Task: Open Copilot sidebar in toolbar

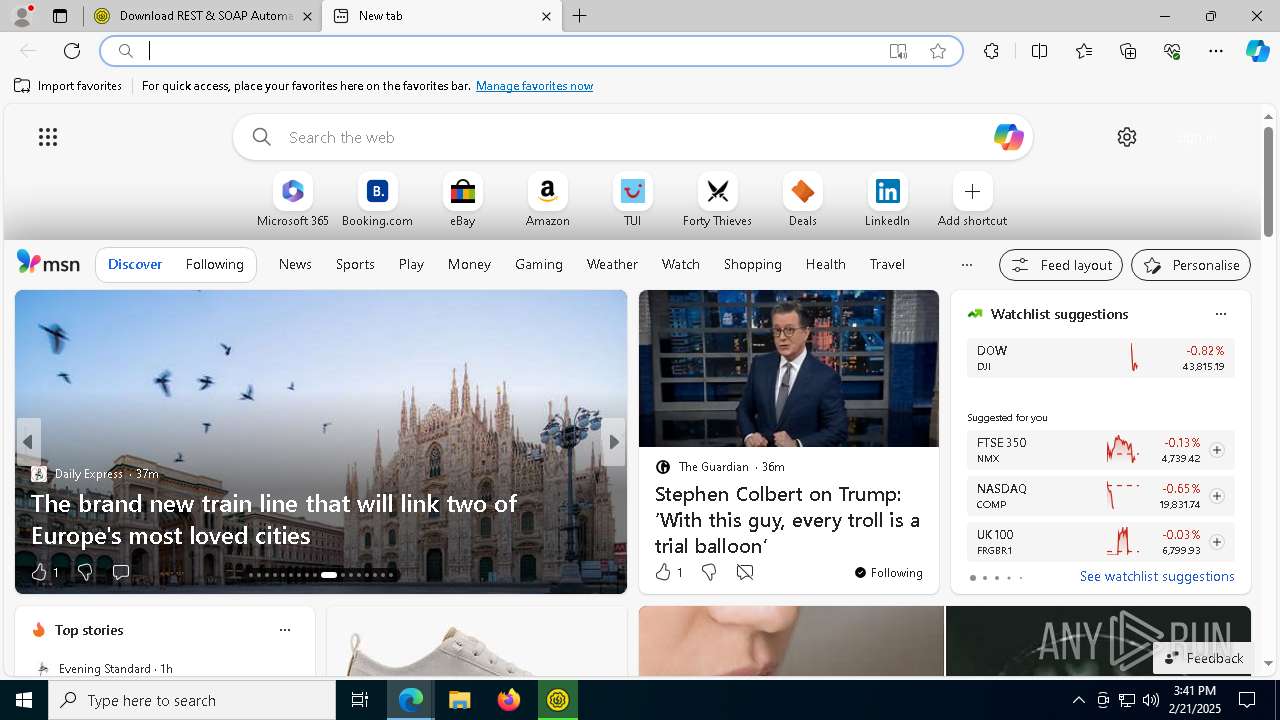Action: pos(1257,51)
